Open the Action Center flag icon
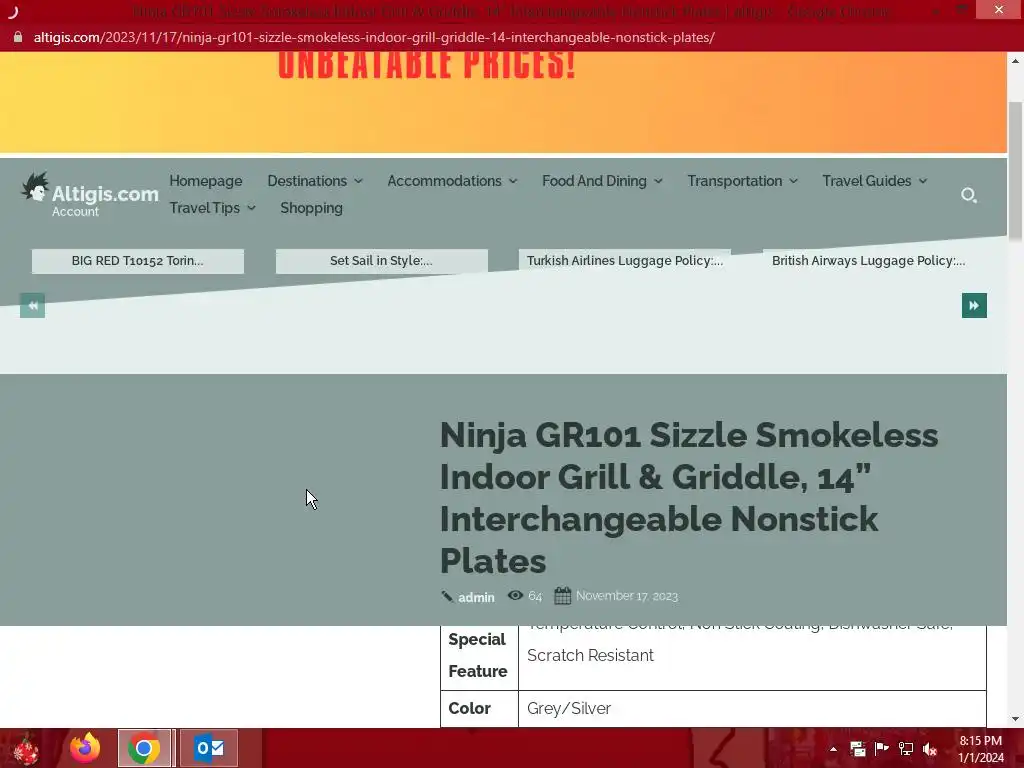The width and height of the screenshot is (1024, 768). [882, 748]
